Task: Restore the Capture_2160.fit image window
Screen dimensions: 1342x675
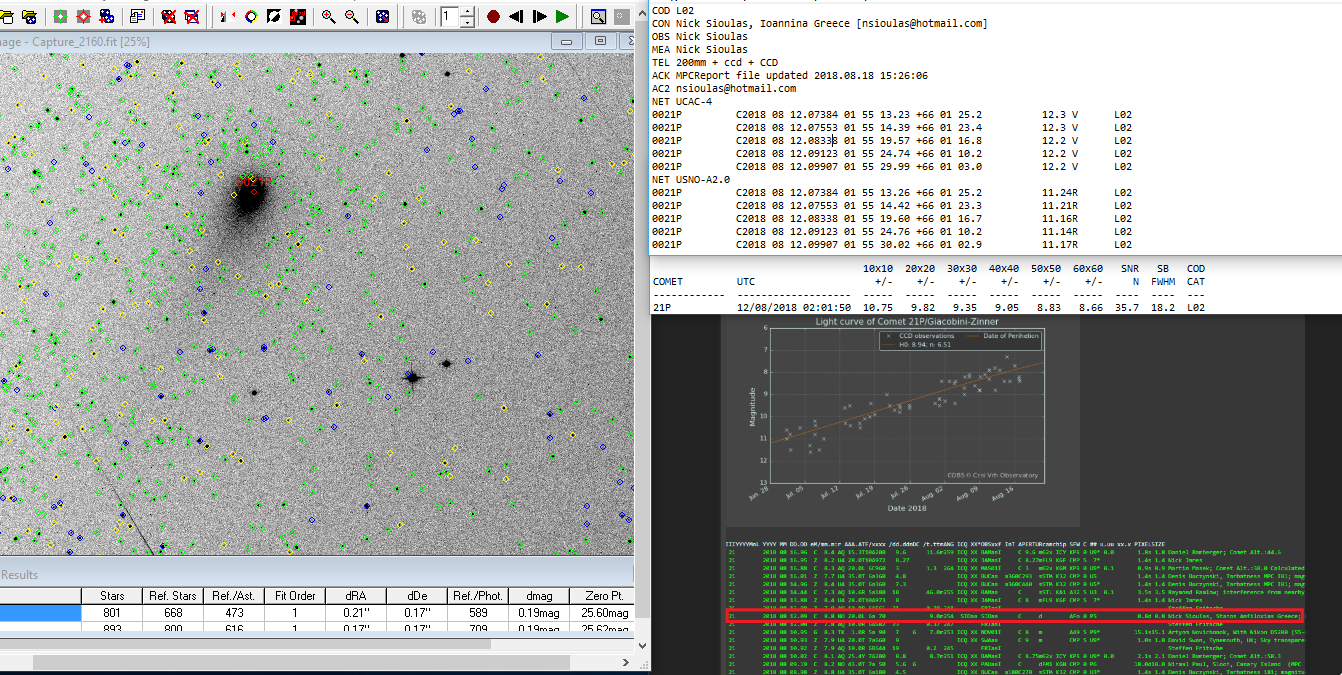Action: 600,41
